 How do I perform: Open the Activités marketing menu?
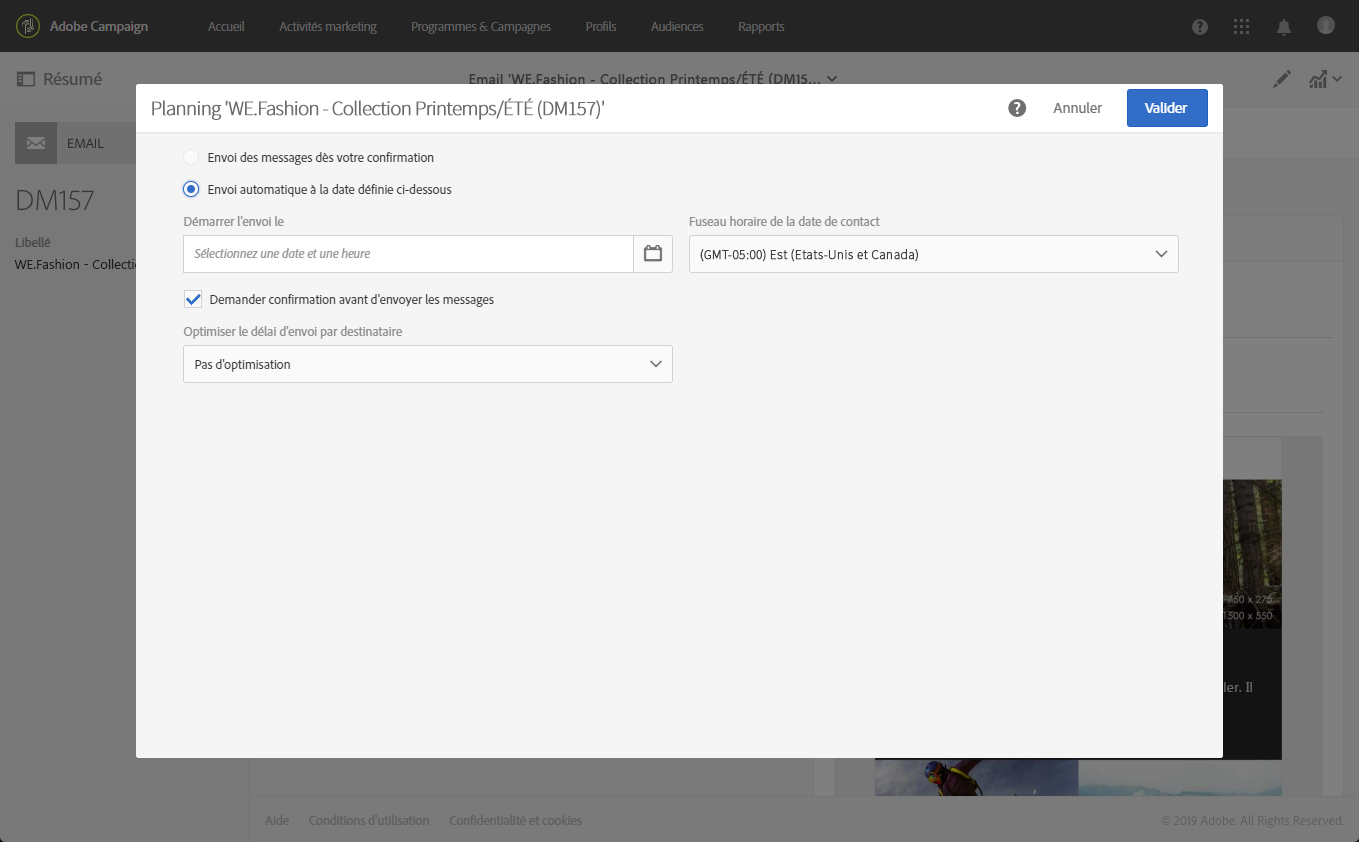coord(328,26)
